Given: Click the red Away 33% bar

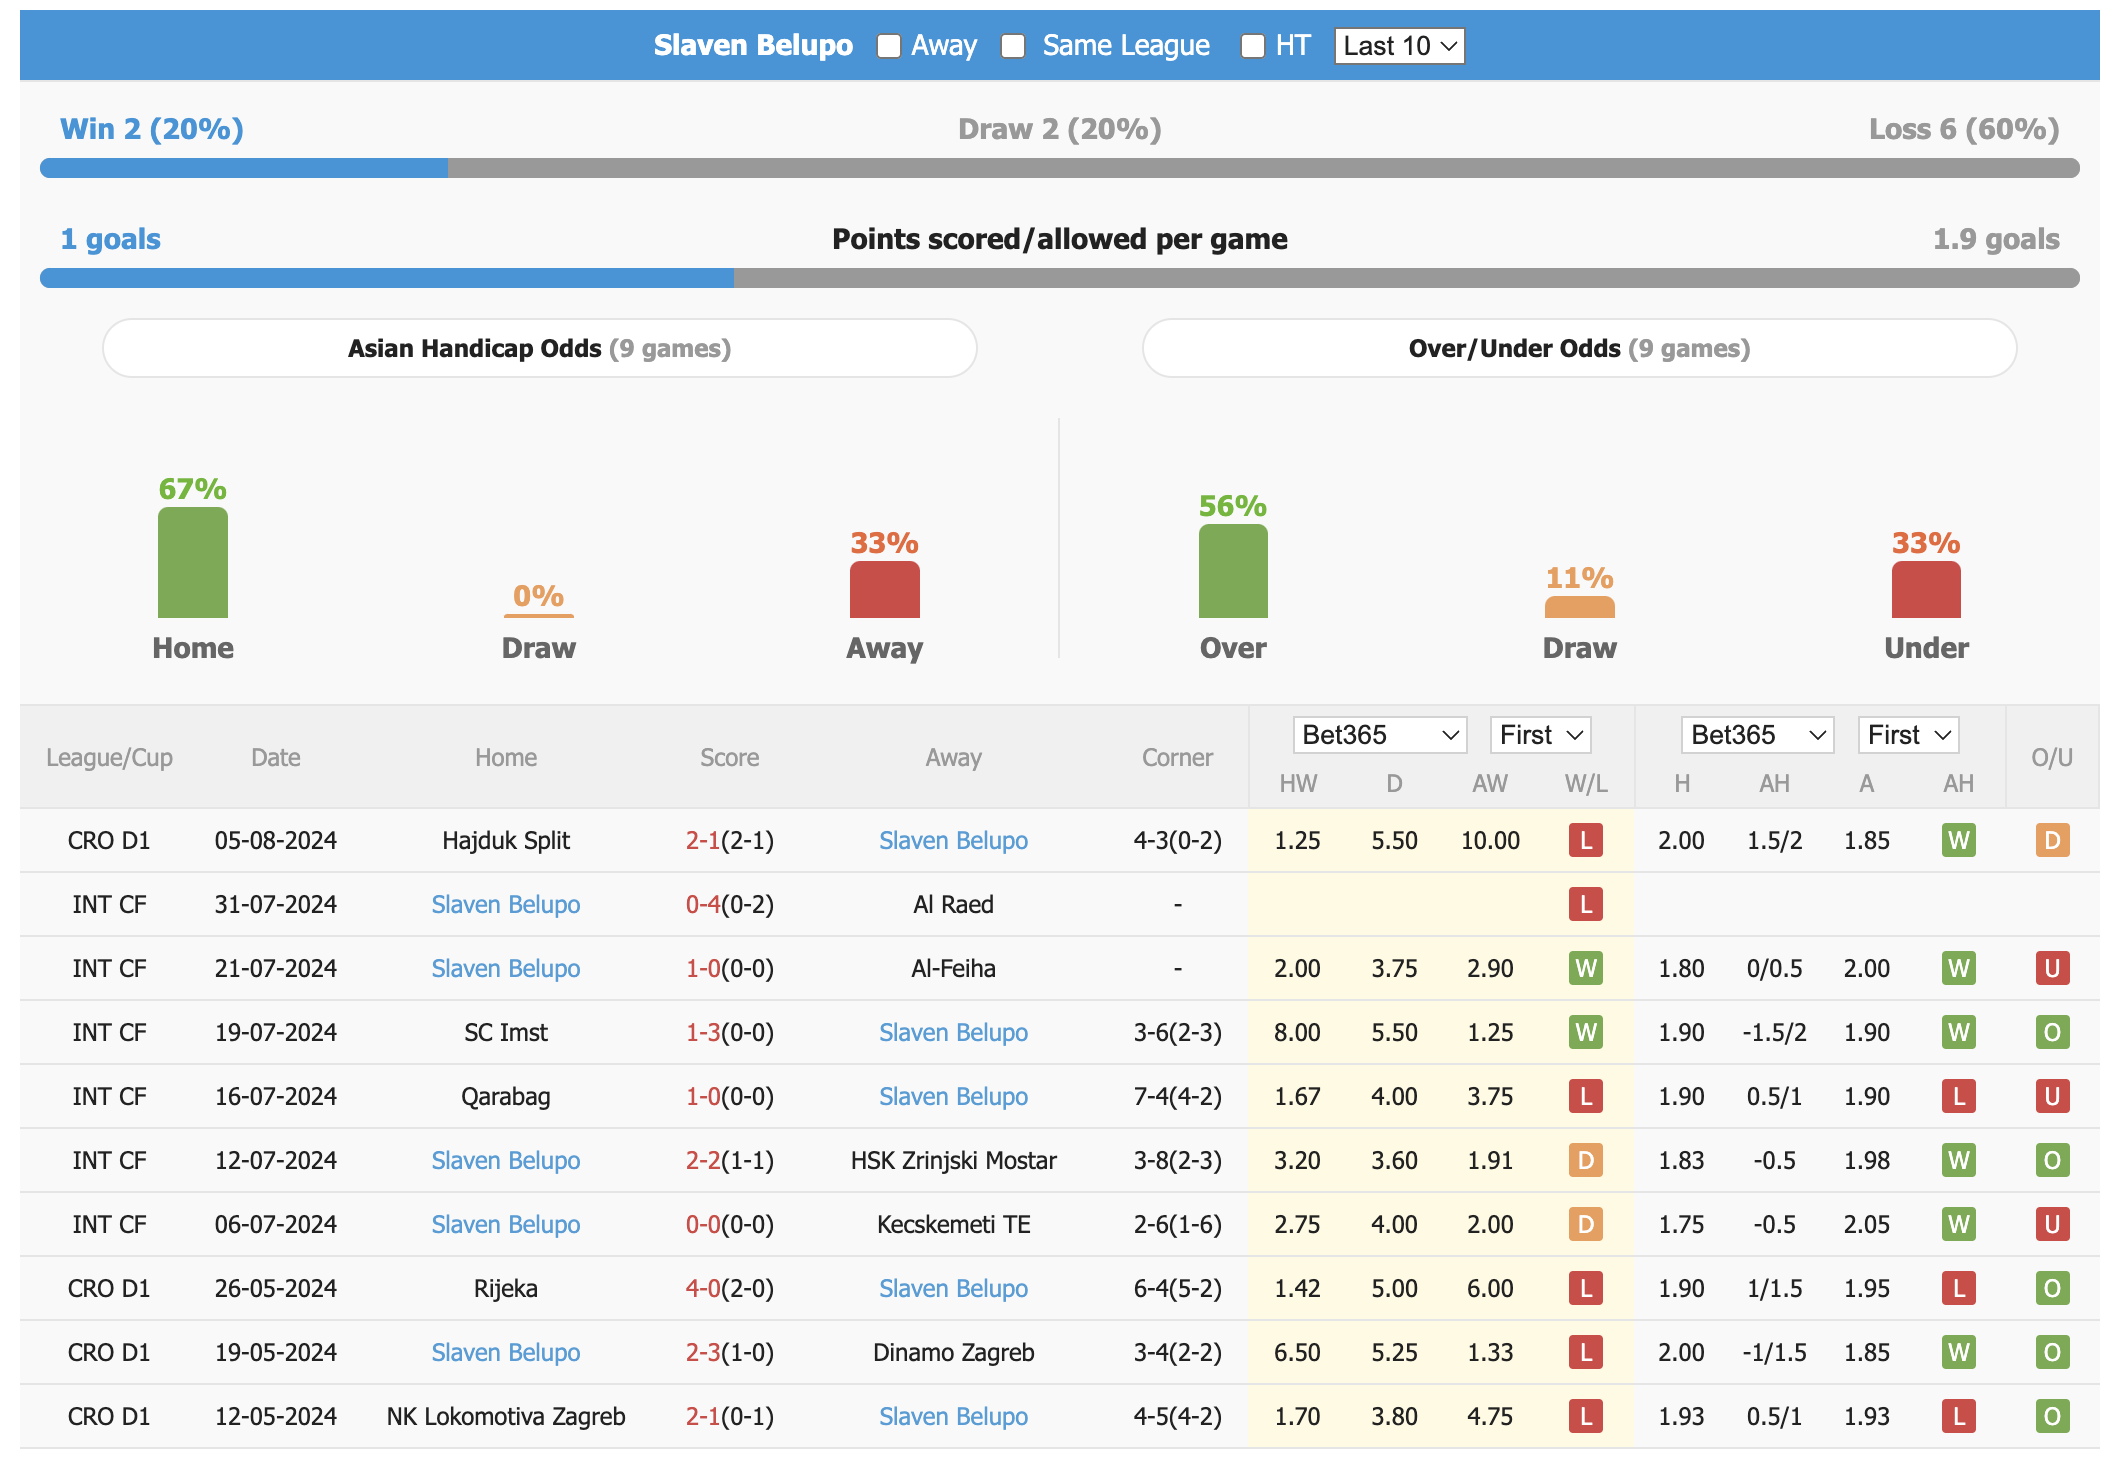Looking at the screenshot, I should (x=885, y=590).
